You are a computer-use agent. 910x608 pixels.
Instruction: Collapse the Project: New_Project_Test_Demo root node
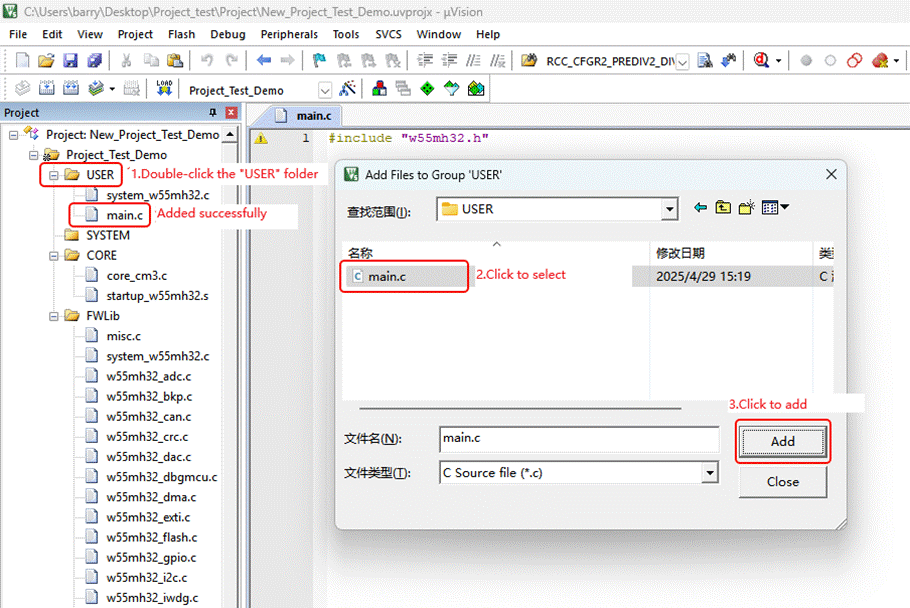pyautogui.click(x=13, y=135)
